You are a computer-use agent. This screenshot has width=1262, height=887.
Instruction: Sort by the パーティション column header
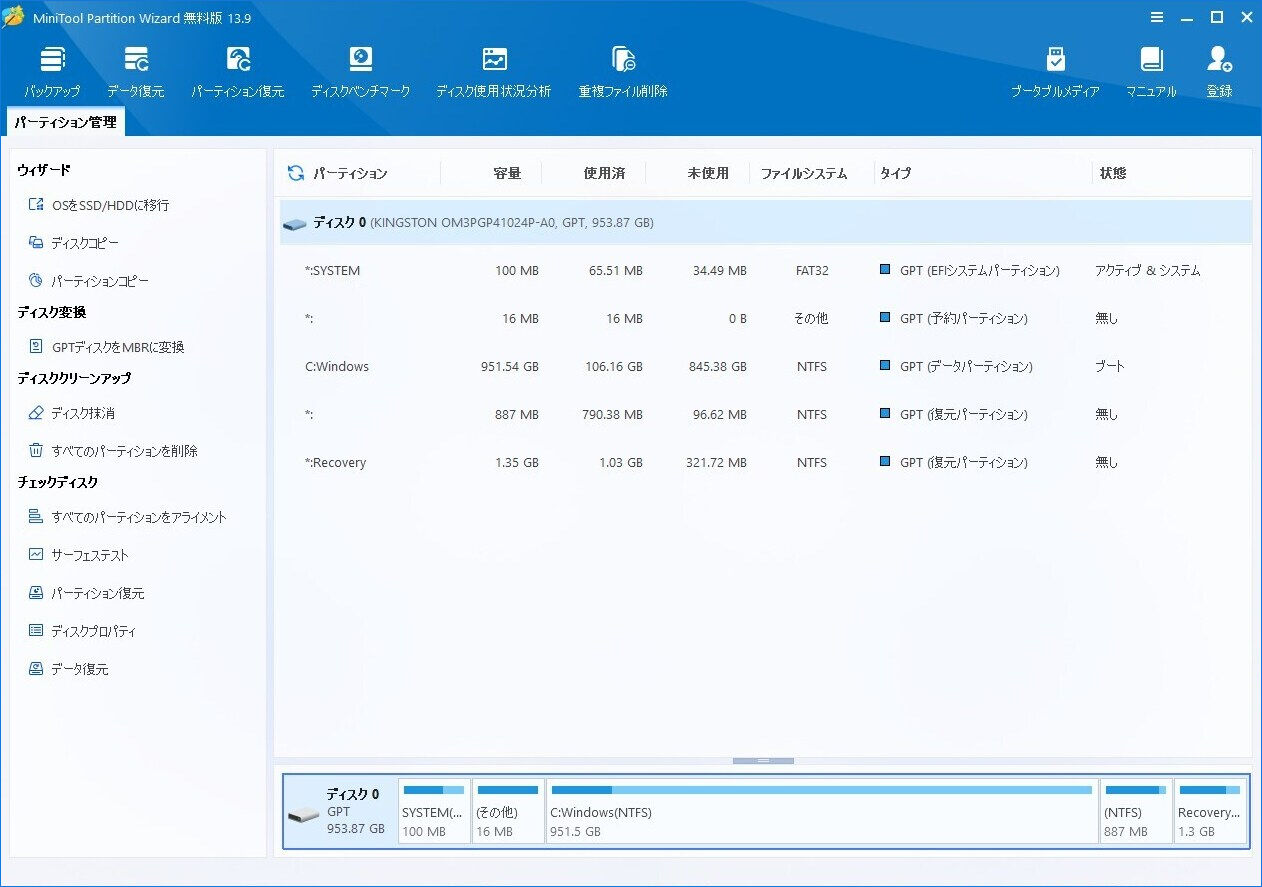click(x=350, y=173)
